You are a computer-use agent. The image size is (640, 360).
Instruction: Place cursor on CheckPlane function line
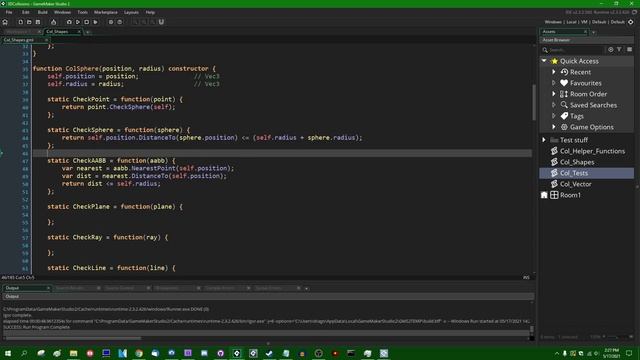(x=115, y=207)
